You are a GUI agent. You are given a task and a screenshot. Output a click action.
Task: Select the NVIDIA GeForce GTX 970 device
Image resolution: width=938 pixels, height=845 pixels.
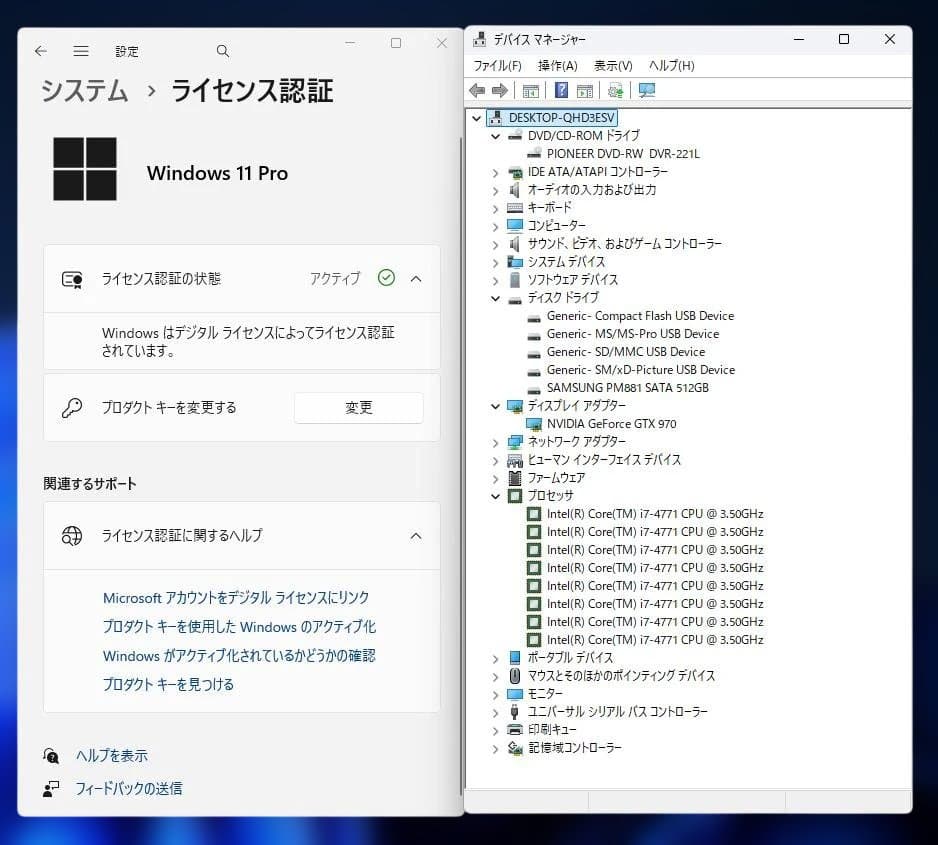pyautogui.click(x=610, y=423)
